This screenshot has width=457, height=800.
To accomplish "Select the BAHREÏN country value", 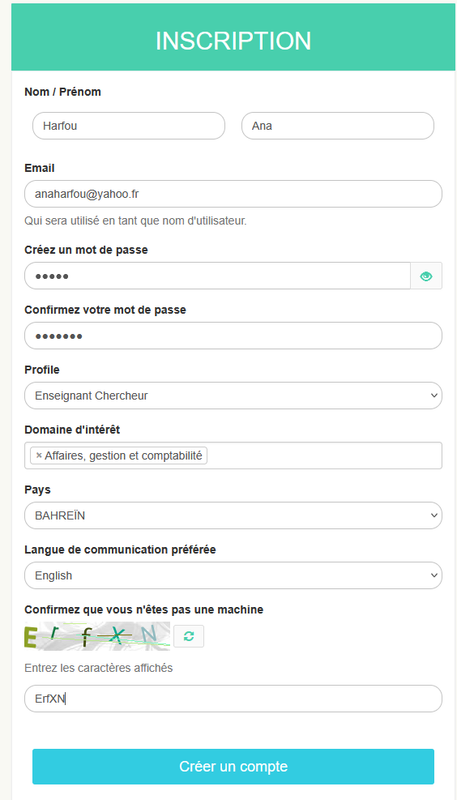I will point(60,515).
